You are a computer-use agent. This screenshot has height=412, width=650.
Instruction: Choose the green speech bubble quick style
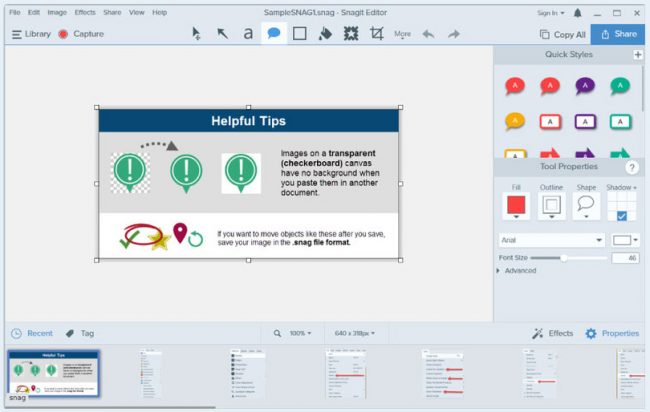pyautogui.click(x=620, y=86)
